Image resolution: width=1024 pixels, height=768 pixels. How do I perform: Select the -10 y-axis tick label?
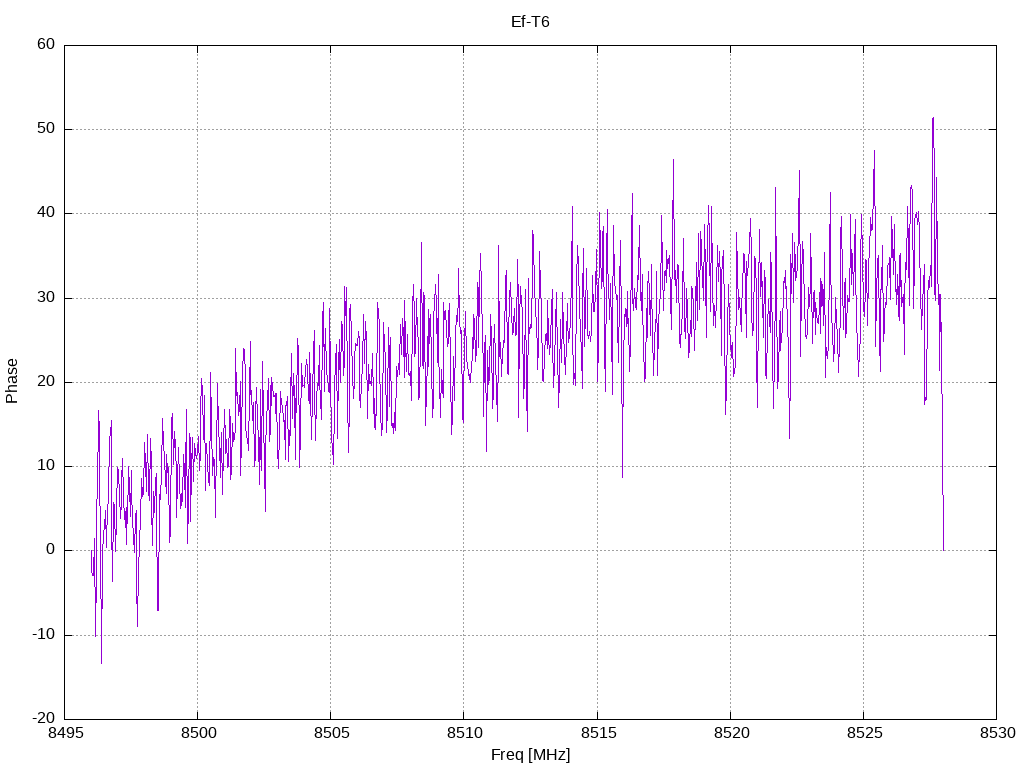point(44,634)
